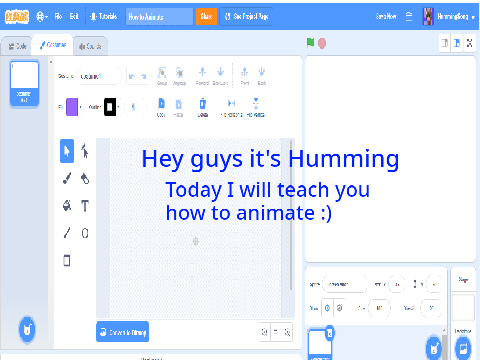Viewport: 480px width, 360px height.
Task: Switch to the Code tab
Action: pos(17,46)
